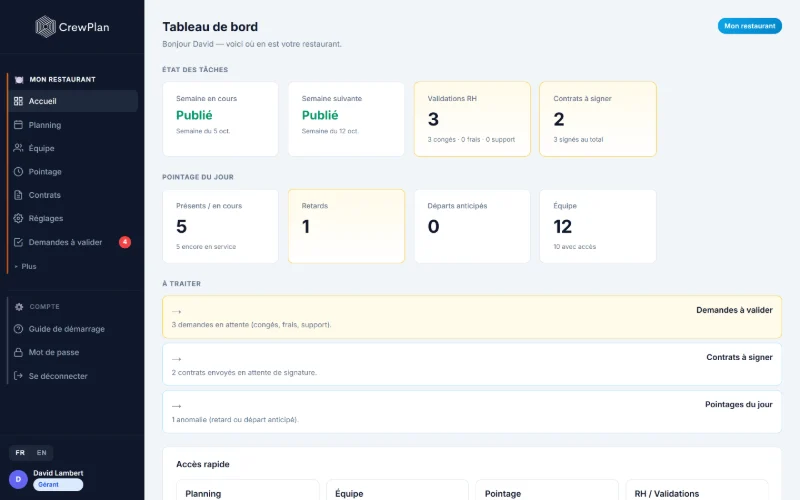Click the arrow in Pointages du jour row
This screenshot has width=800, height=500.
click(177, 406)
